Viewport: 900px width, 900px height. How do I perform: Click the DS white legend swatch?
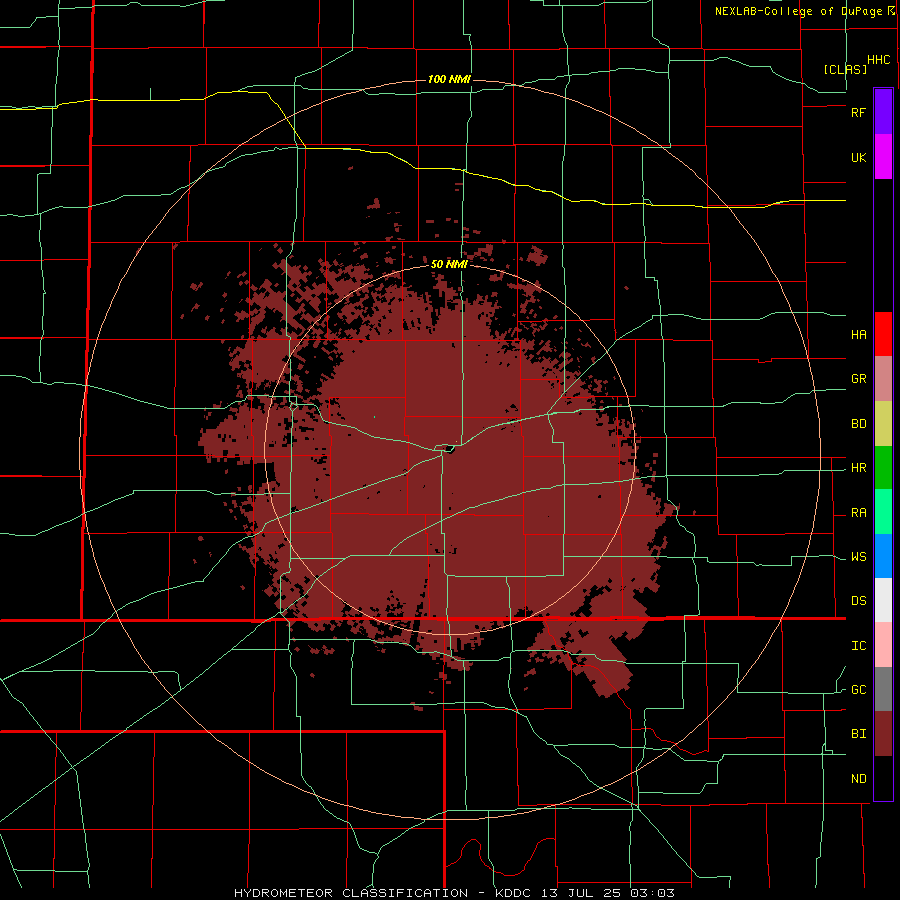click(883, 600)
